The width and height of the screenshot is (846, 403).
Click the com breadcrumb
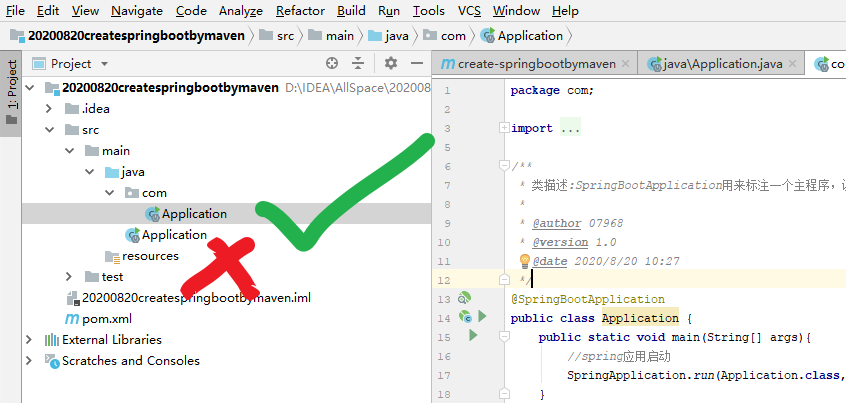tap(445, 36)
